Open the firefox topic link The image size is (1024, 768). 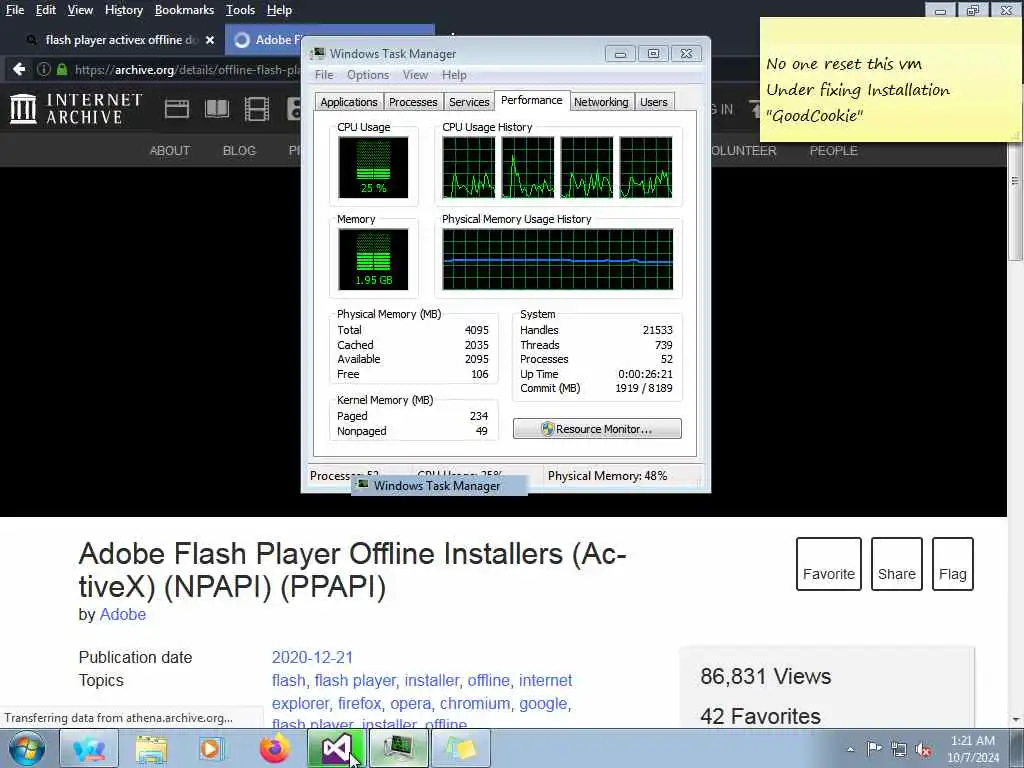pyautogui.click(x=359, y=703)
